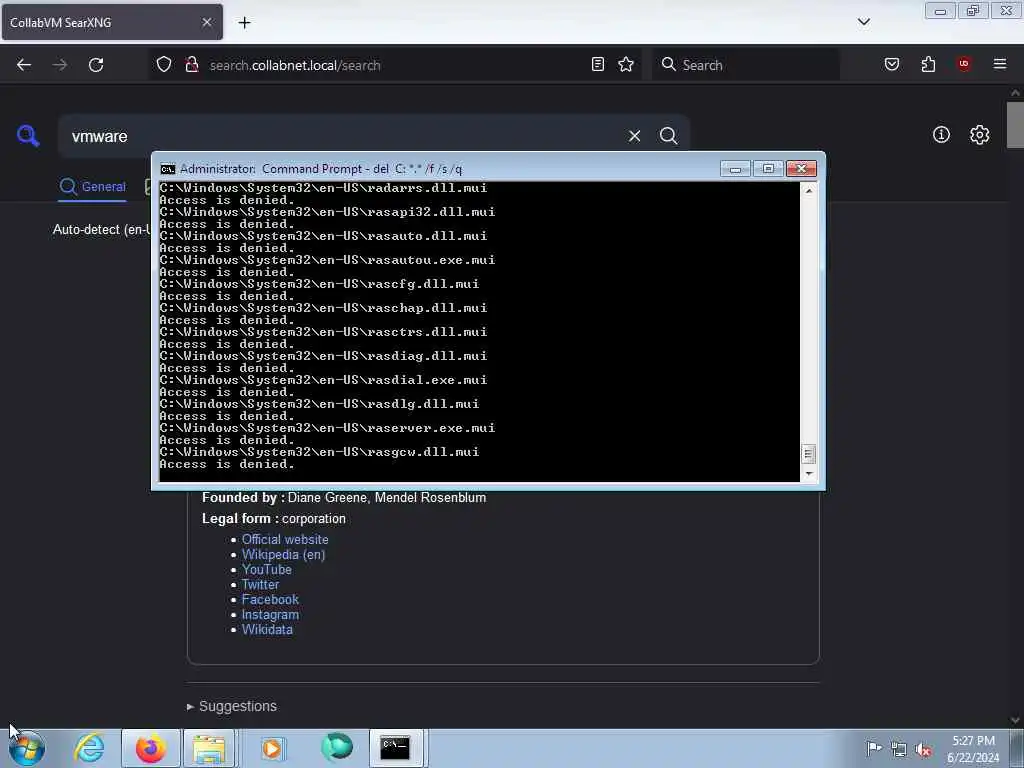This screenshot has height=768, width=1024.
Task: Open the Wikipedia (en) link
Action: tap(283, 554)
